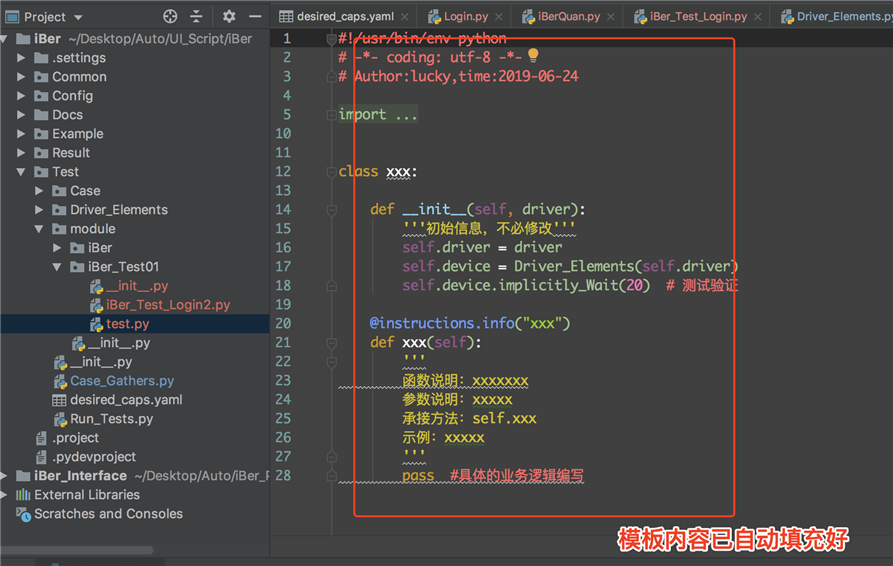Close the desired_caps.yaml tab
This screenshot has width=893, height=566.
click(x=404, y=17)
